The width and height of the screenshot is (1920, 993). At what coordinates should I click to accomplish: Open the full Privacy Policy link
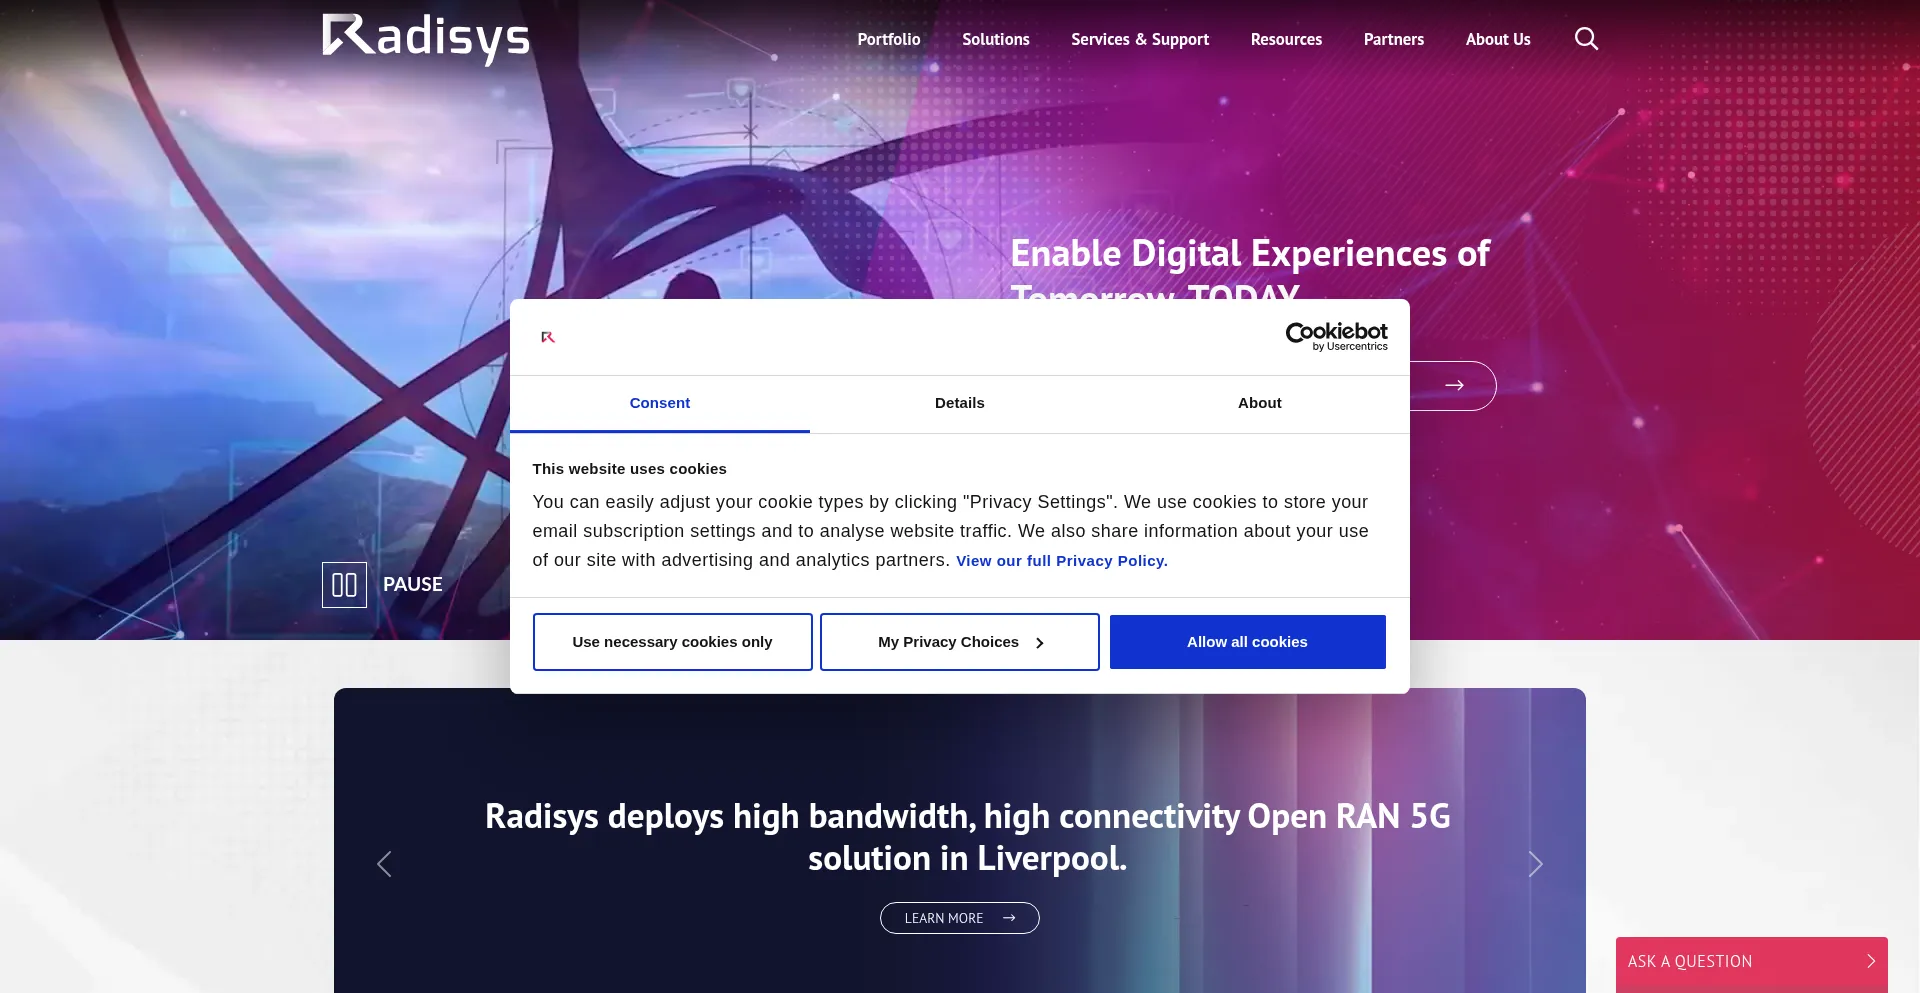(1061, 560)
